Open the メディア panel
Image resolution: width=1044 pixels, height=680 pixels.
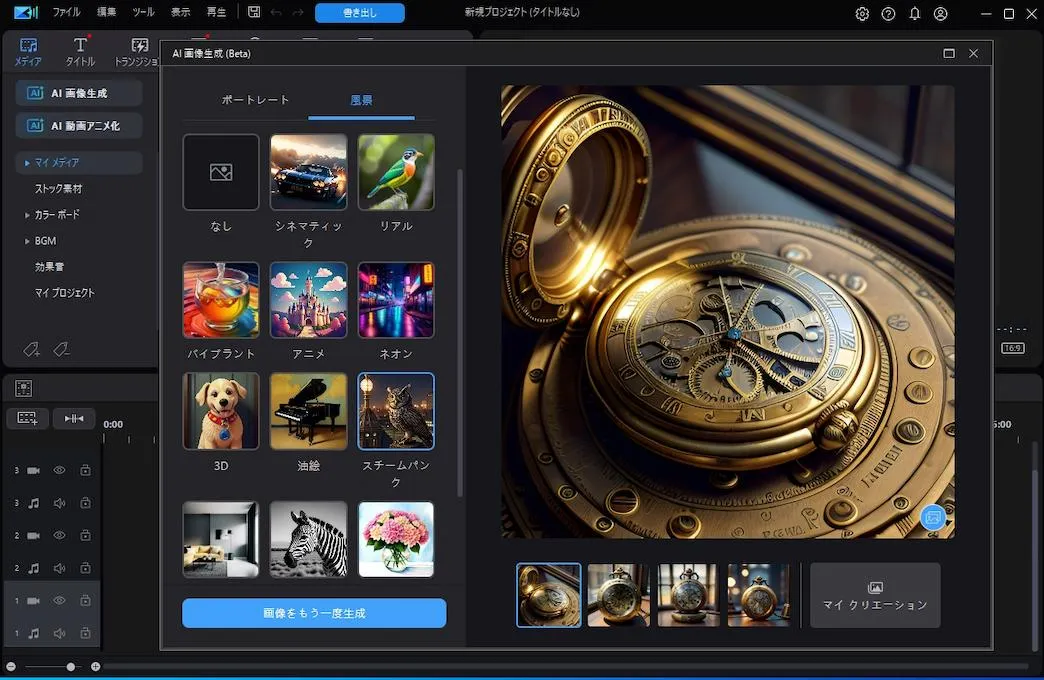point(27,50)
